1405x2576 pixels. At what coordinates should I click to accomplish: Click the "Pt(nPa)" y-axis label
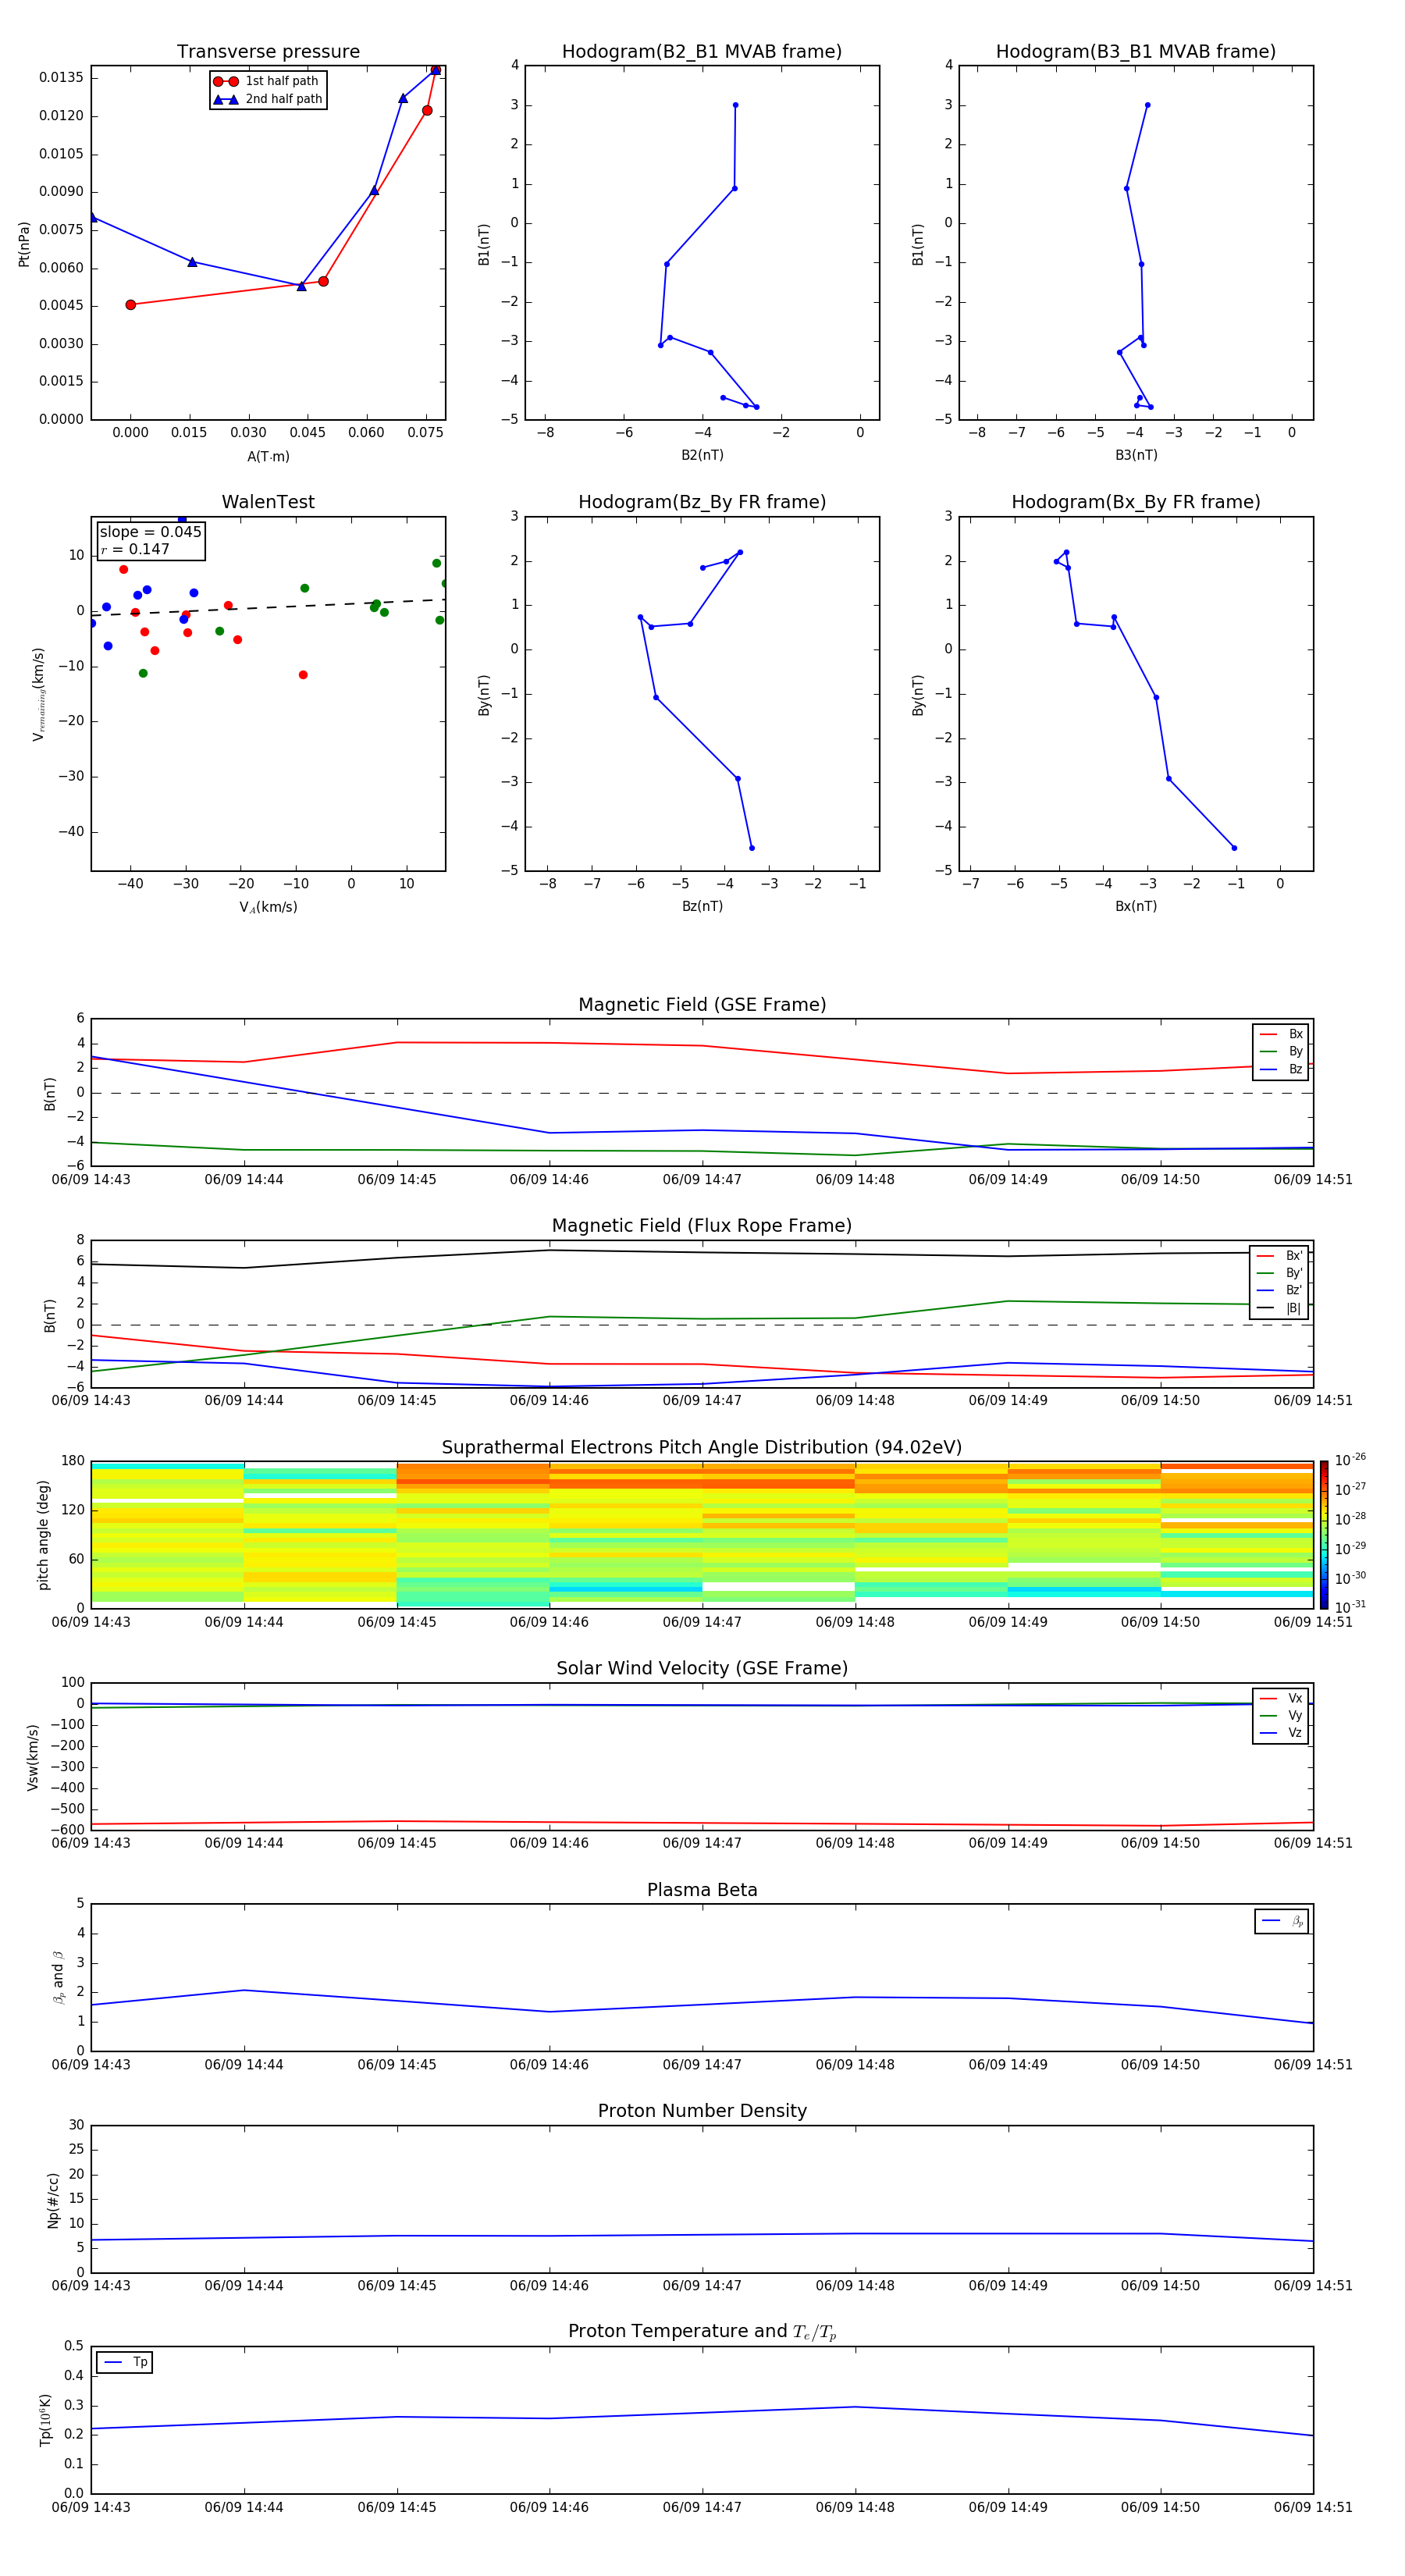(x=24, y=244)
